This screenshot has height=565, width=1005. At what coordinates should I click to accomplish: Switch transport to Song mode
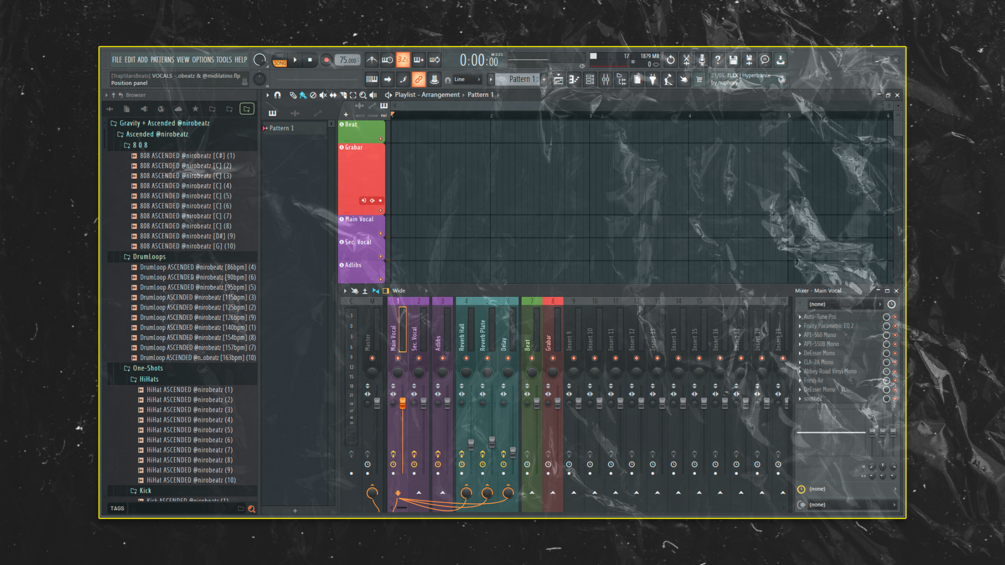pyautogui.click(x=280, y=63)
